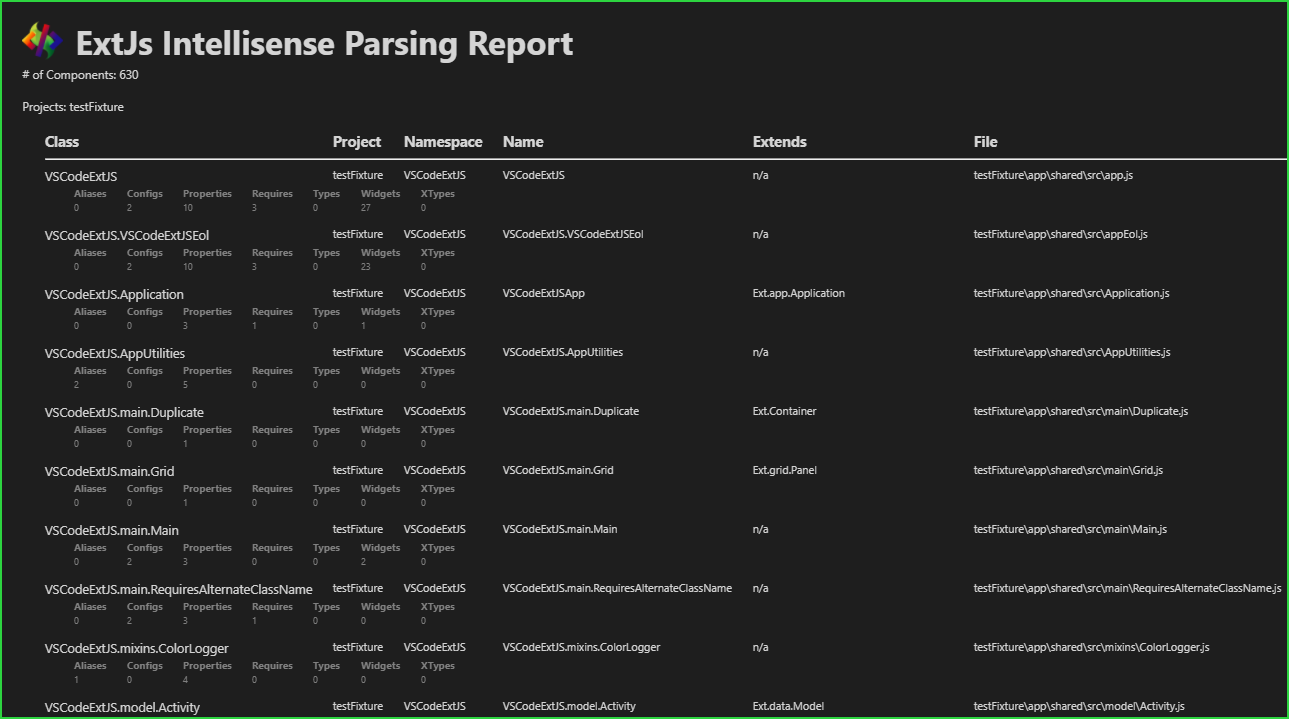Click Properties label under VSCodeExtJS.AppUtilities
Viewport: 1289px width, 719px height.
207,371
